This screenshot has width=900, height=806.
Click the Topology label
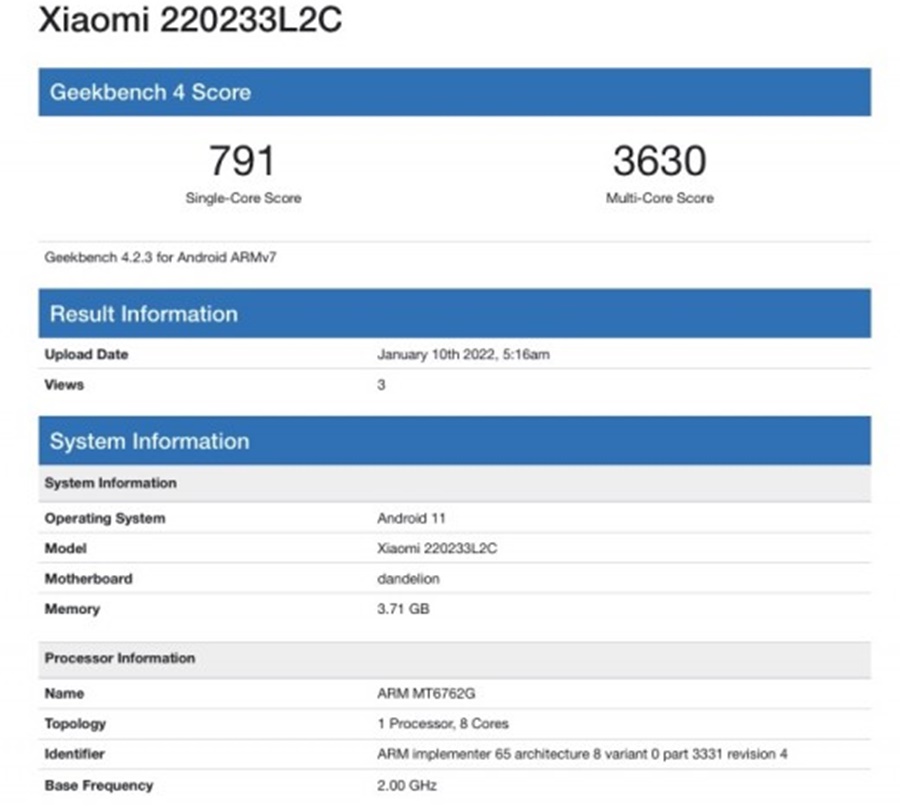click(75, 724)
